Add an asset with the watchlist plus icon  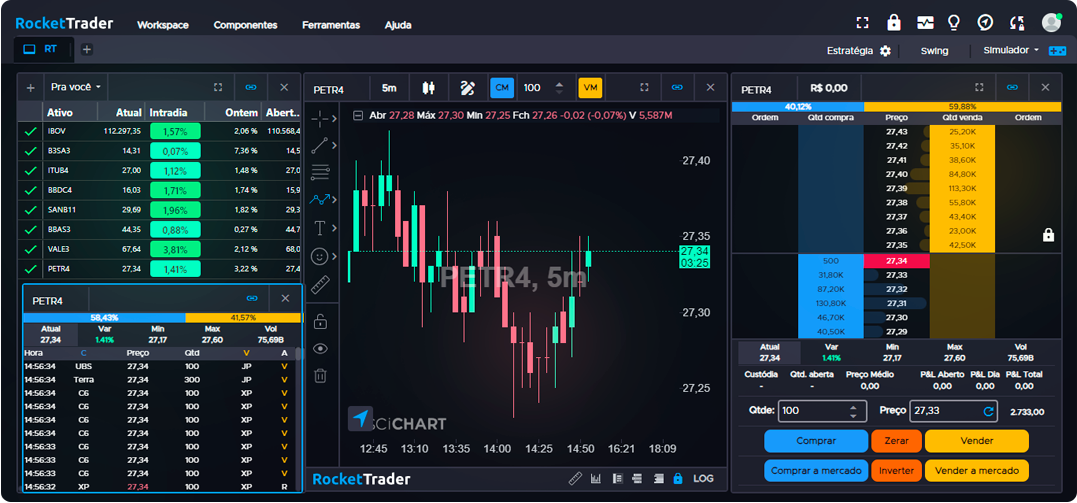(30, 88)
